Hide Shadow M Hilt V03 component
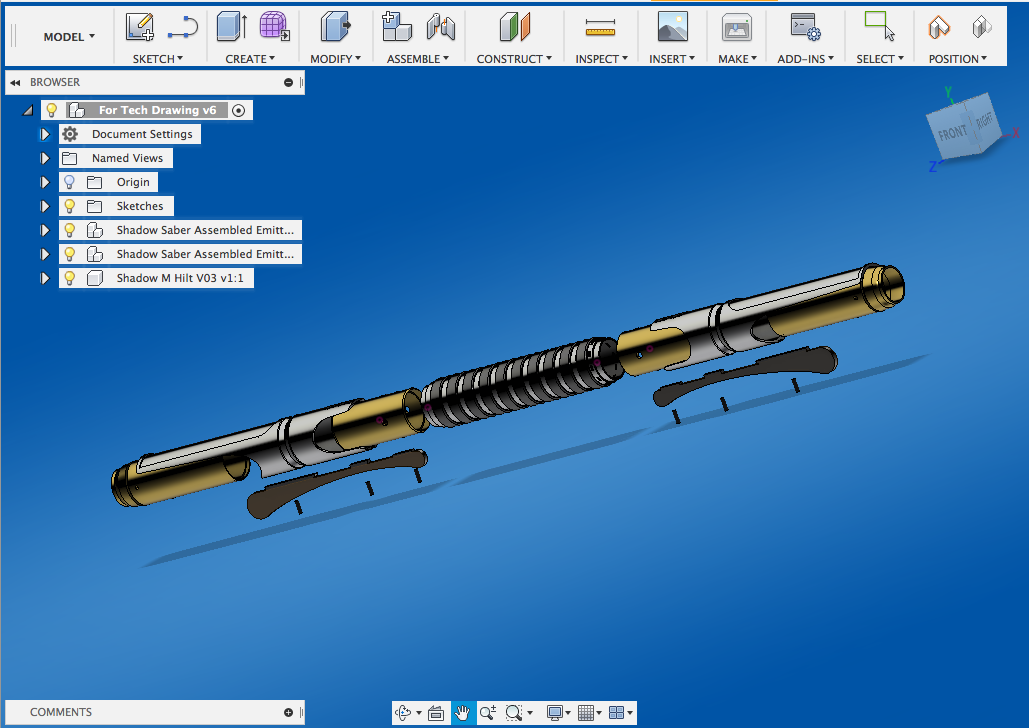Screen dimensions: 1029x728 (69, 278)
